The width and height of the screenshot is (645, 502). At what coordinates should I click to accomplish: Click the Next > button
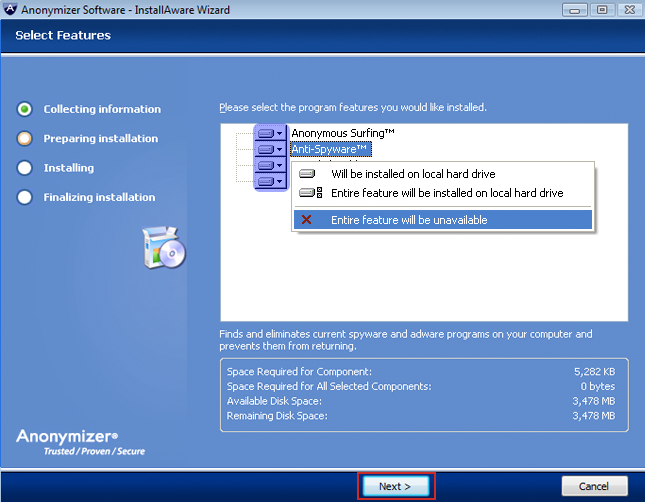[x=396, y=486]
